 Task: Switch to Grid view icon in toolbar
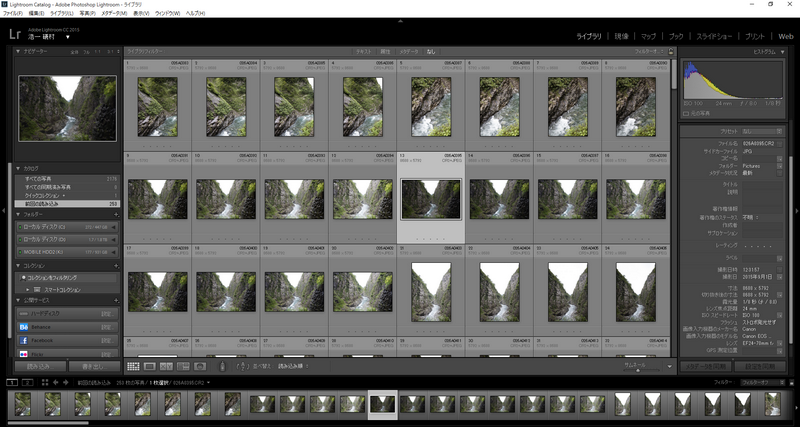pyautogui.click(x=133, y=366)
